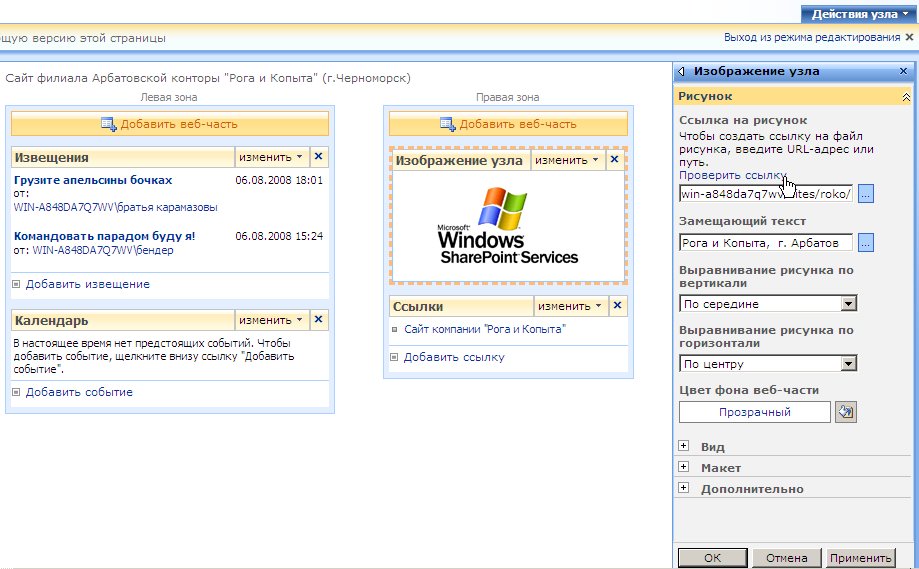
Task: Add web part in Правая зона
Action: (x=508, y=124)
